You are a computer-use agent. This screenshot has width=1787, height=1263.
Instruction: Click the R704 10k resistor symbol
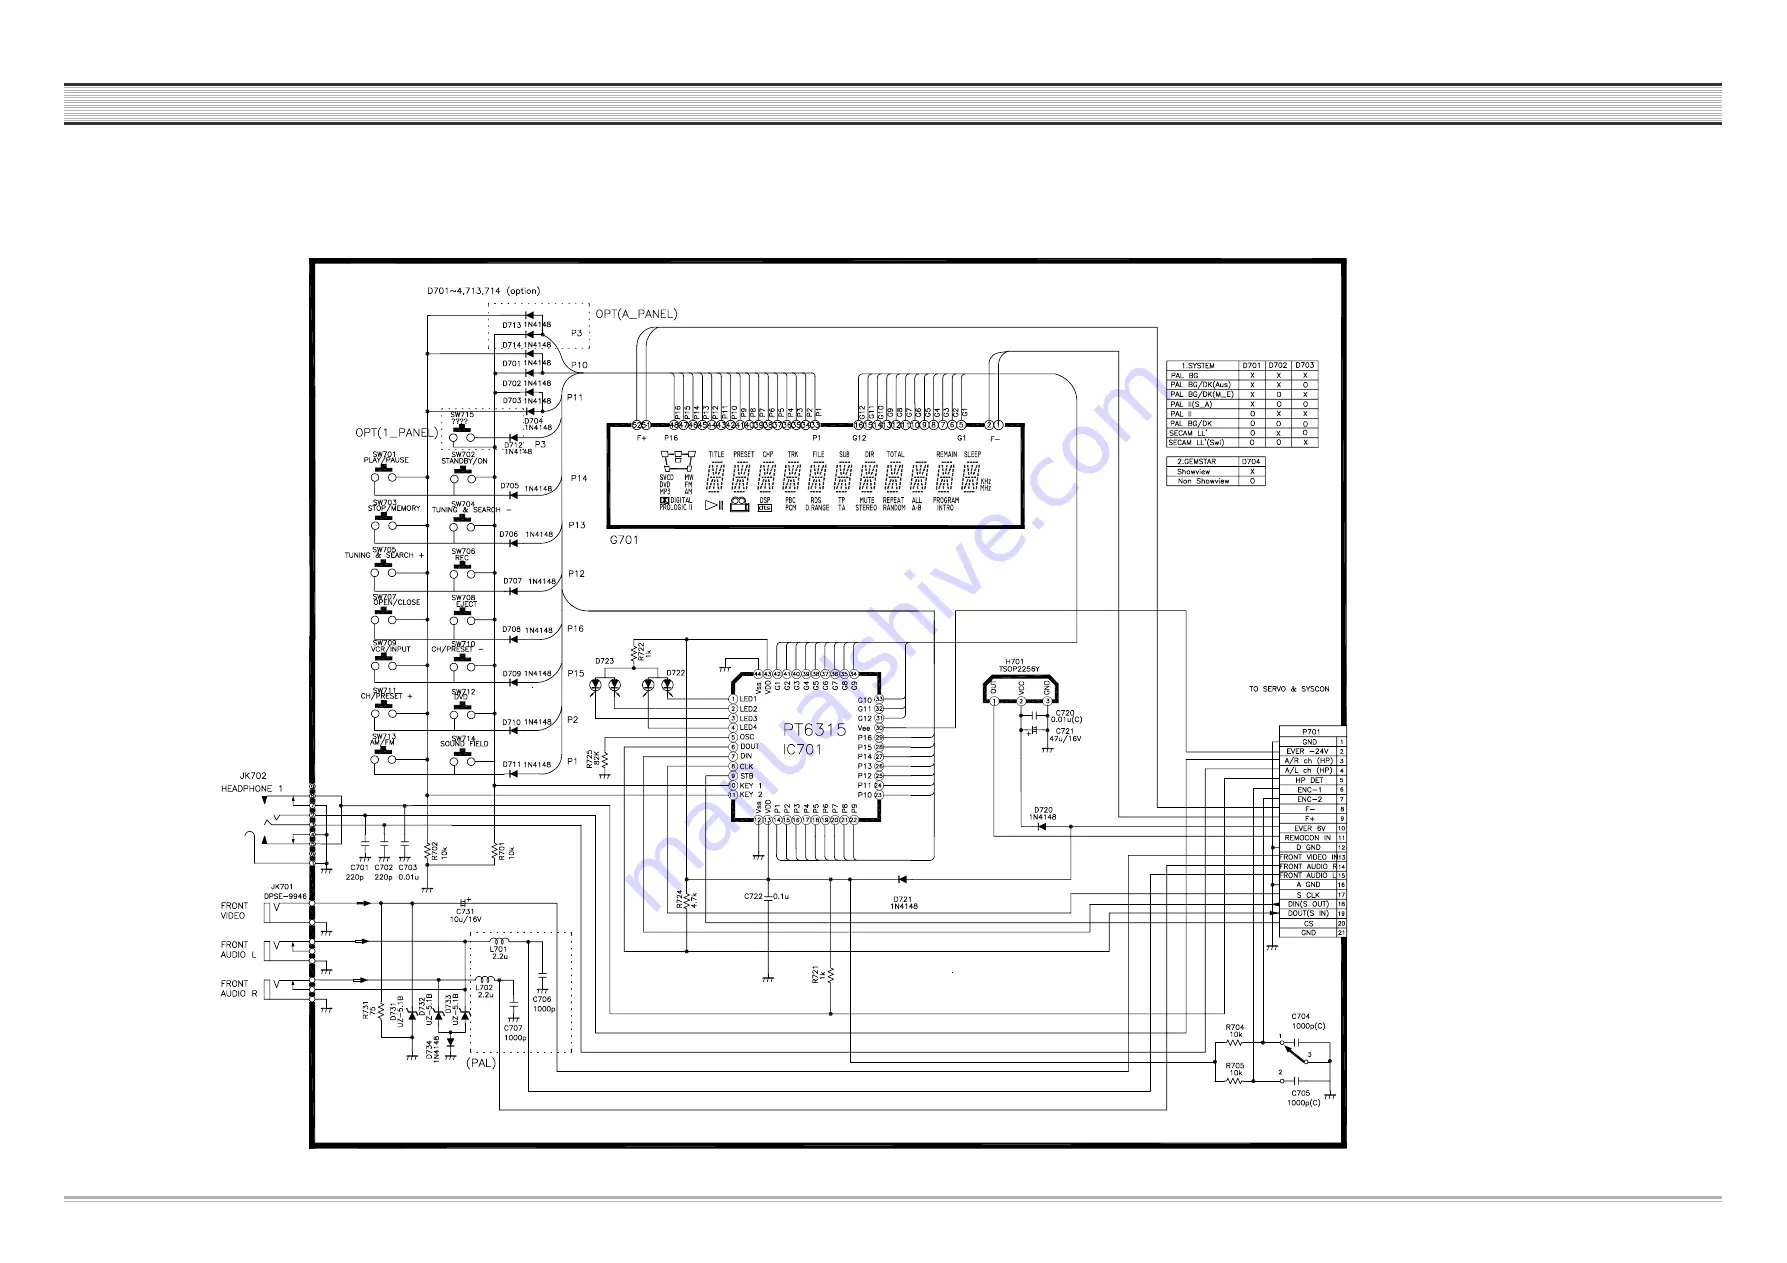(x=1235, y=1042)
